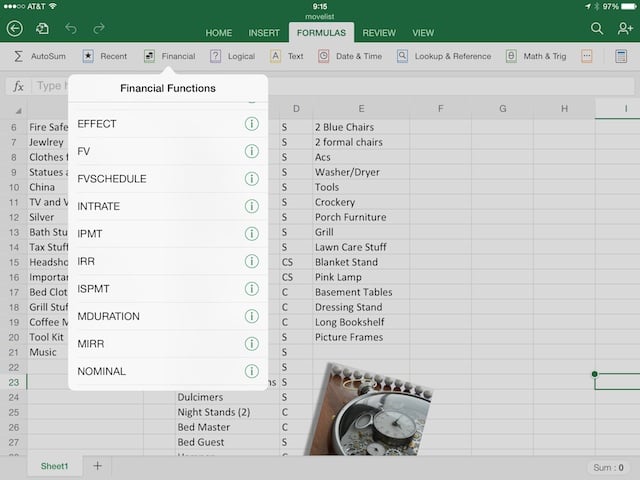Undo the last action
The image size is (640, 480).
click(x=71, y=29)
